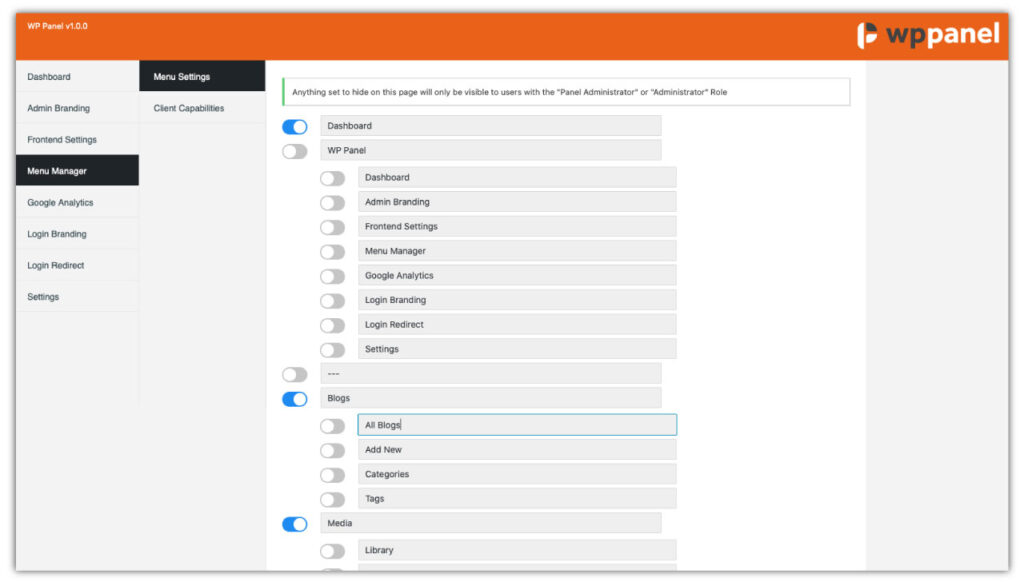Edit the '---' separator label field

click(x=490, y=373)
